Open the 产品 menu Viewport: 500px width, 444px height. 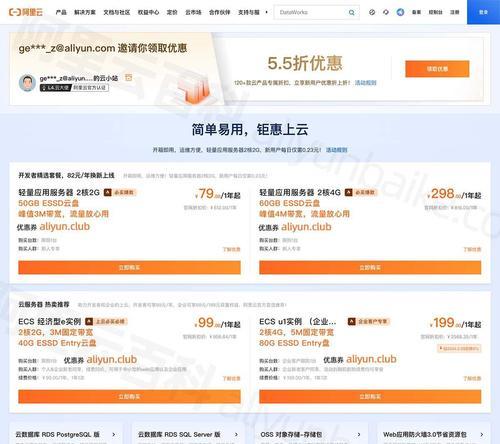pyautogui.click(x=61, y=12)
